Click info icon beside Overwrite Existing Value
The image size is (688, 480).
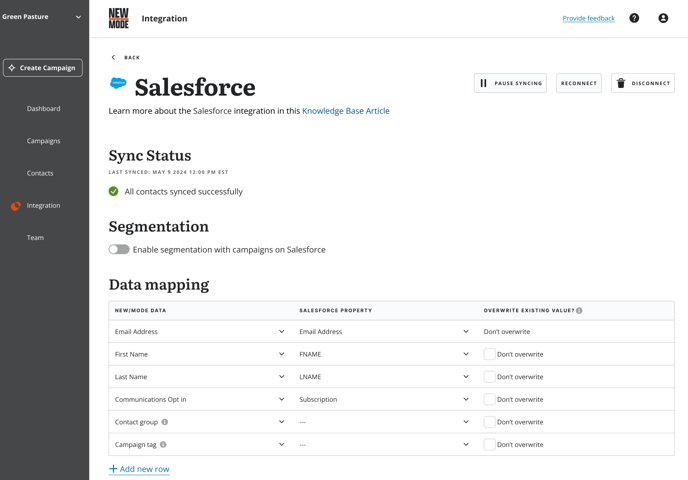click(x=579, y=310)
